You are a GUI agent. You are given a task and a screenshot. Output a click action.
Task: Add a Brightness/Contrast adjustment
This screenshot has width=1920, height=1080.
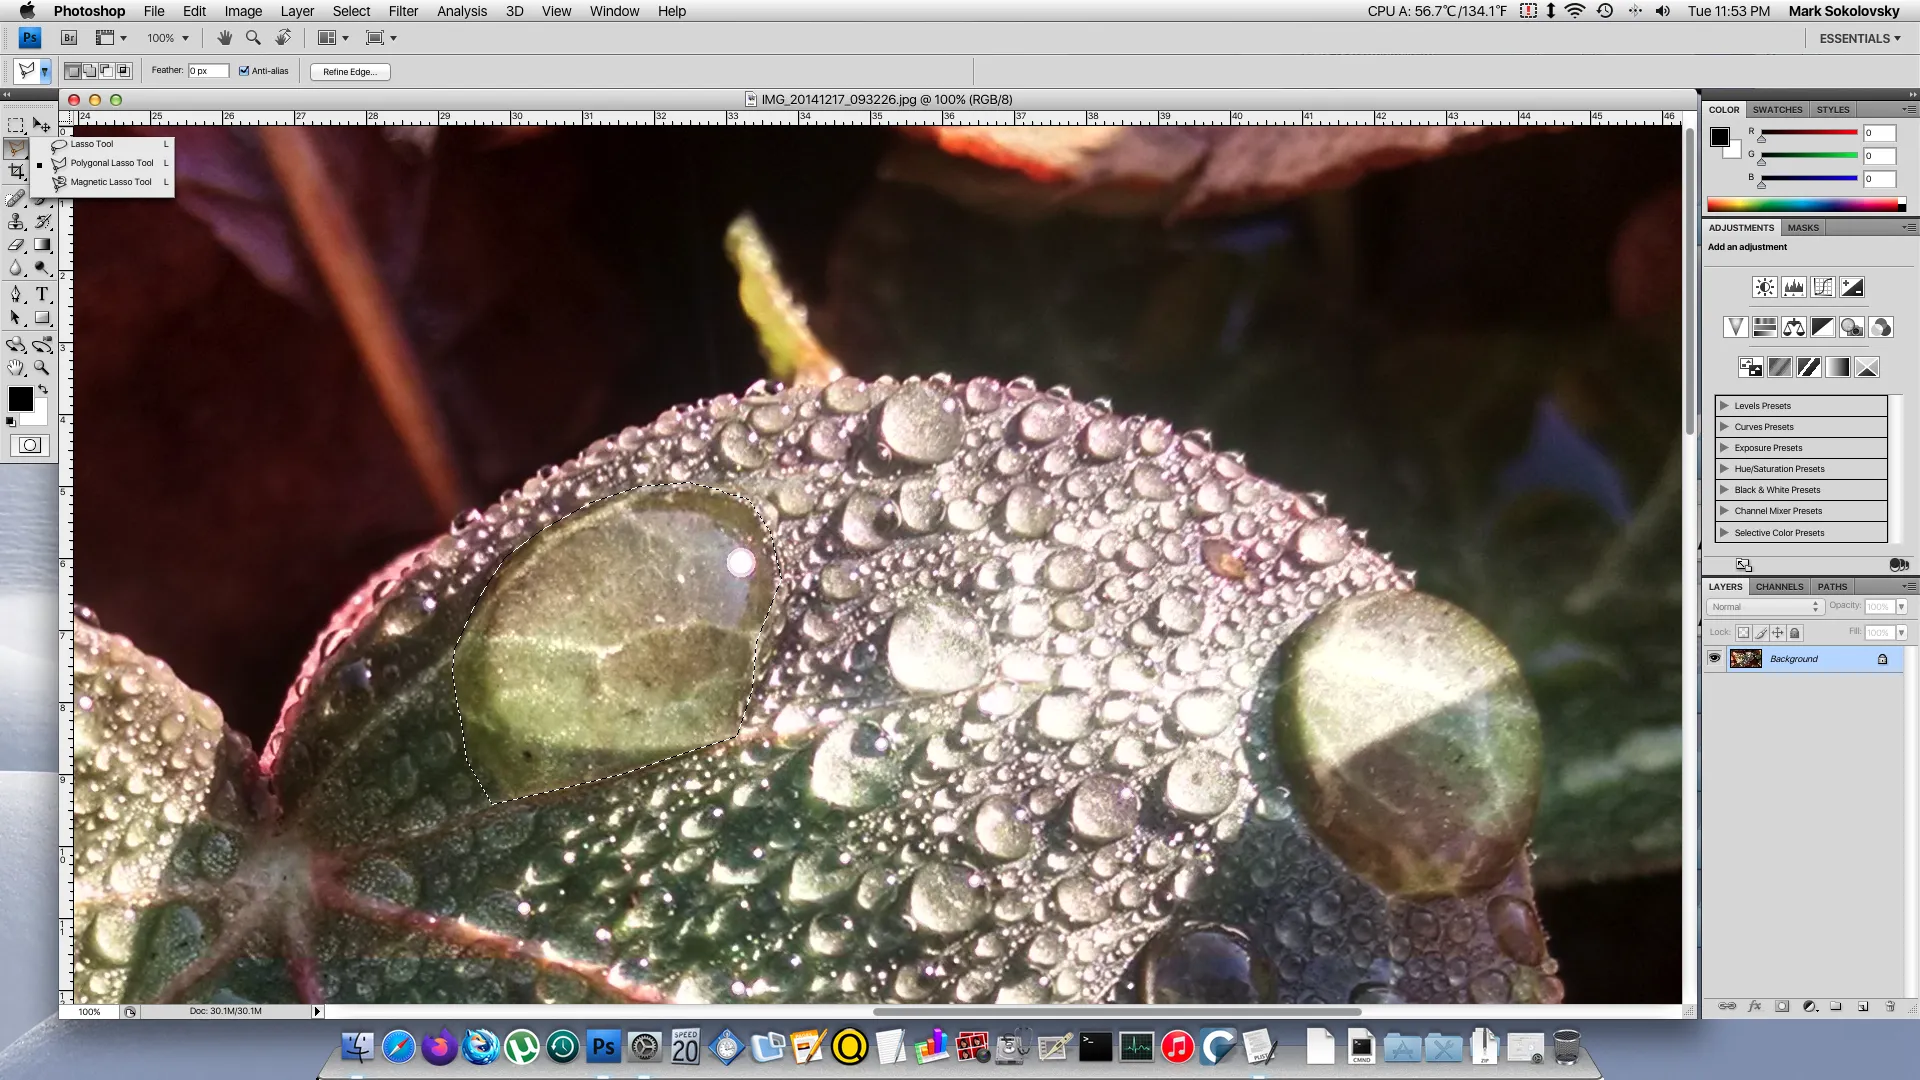tap(1765, 288)
